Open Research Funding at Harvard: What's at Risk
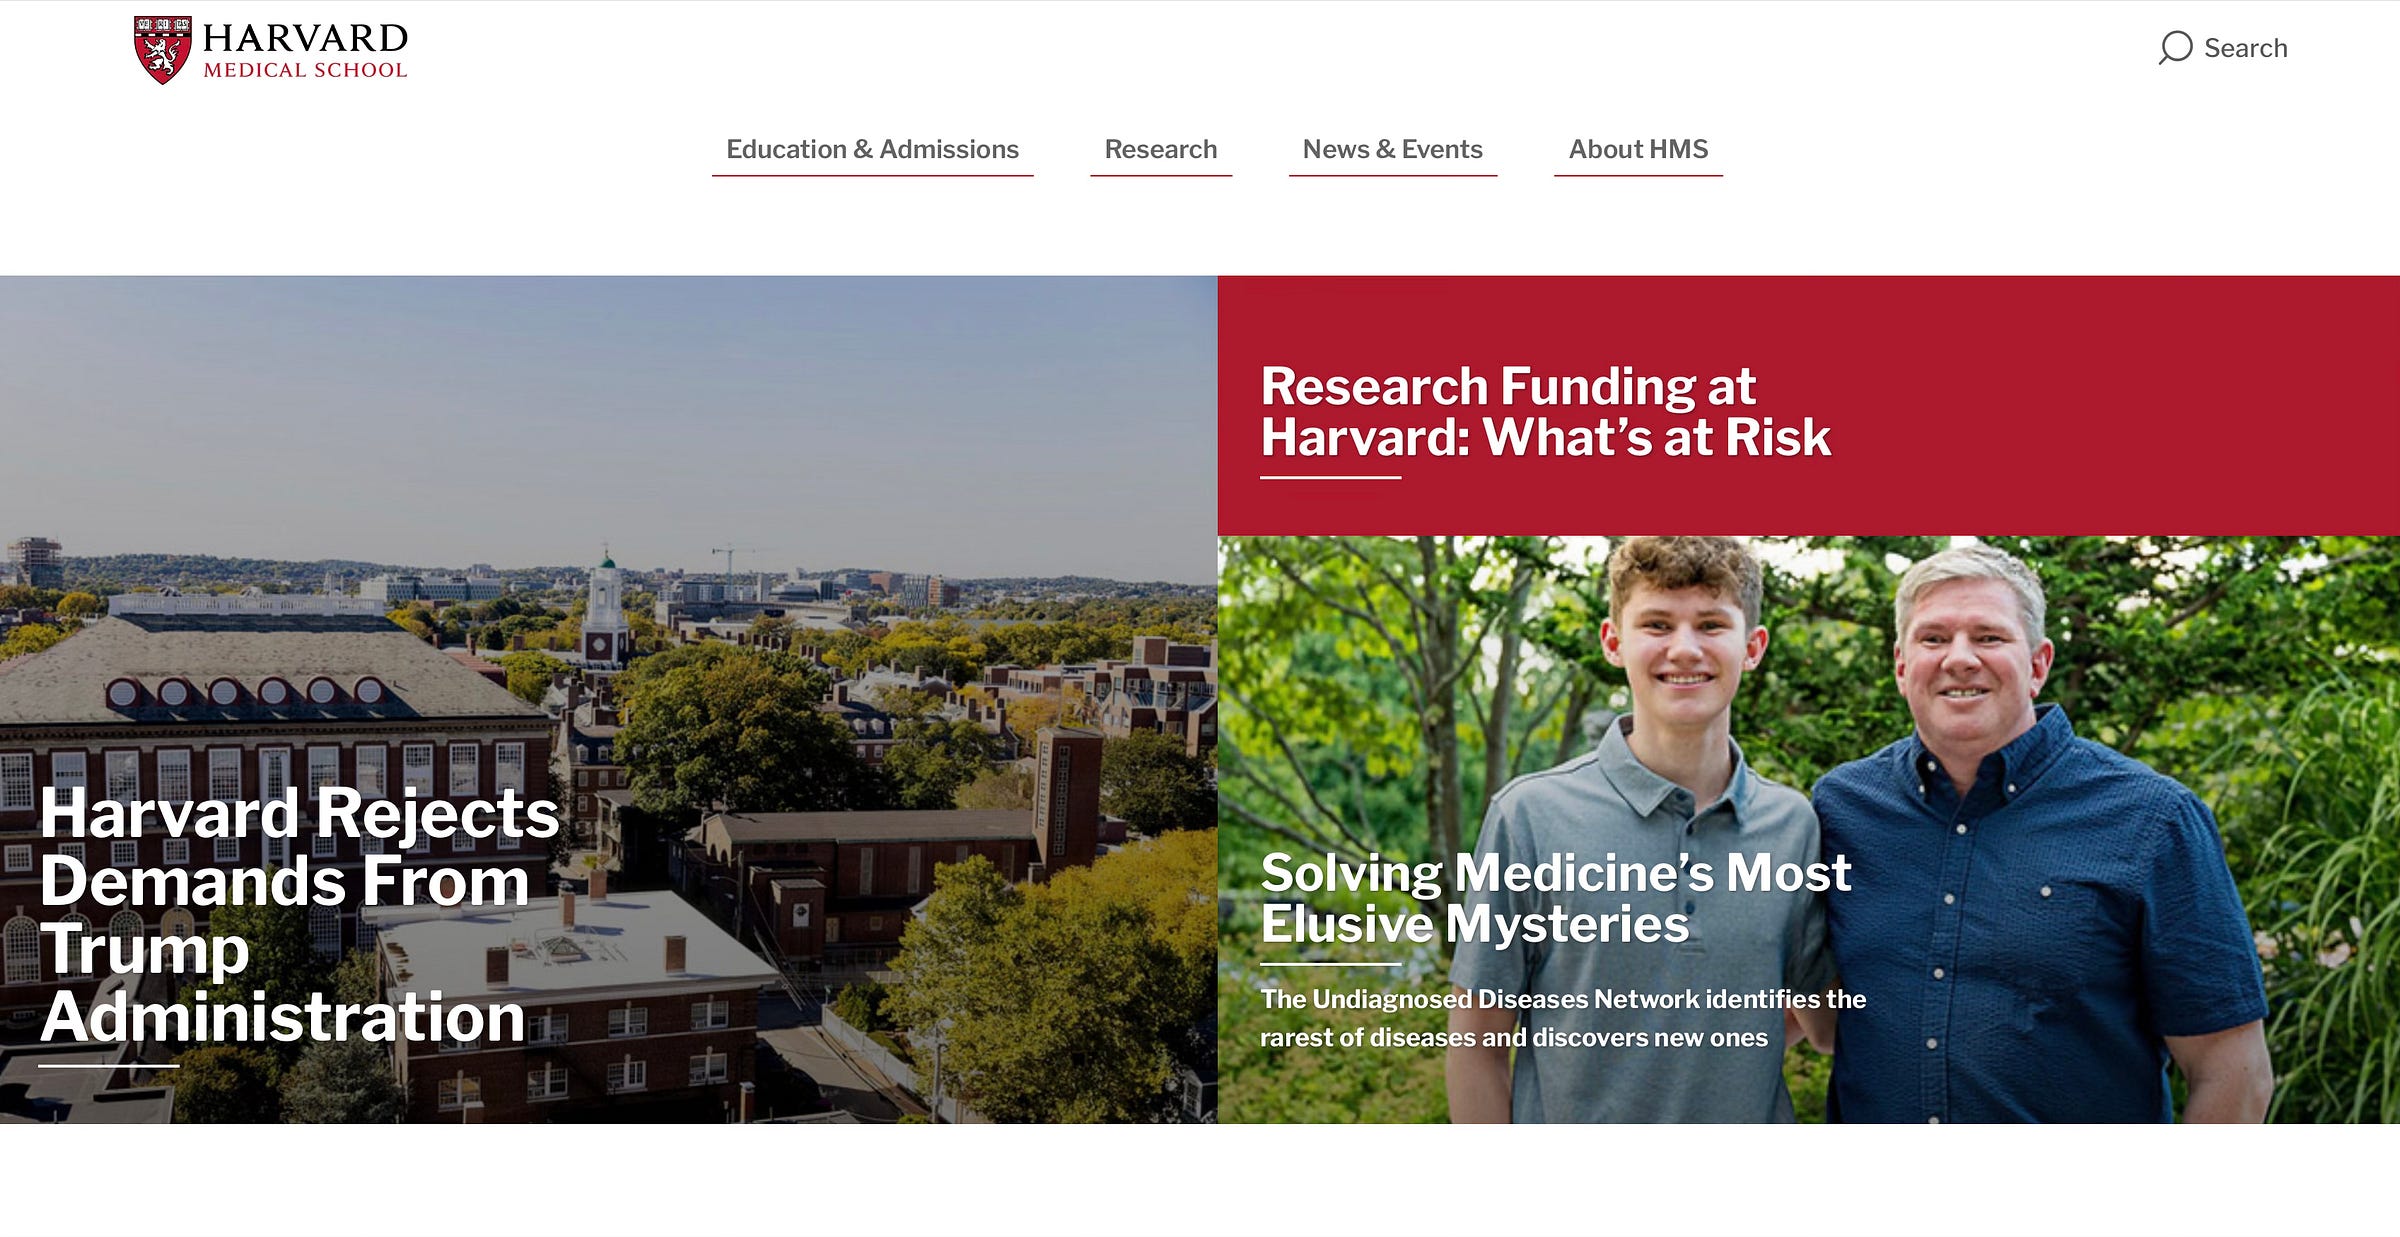The height and width of the screenshot is (1237, 2400). (x=1545, y=411)
